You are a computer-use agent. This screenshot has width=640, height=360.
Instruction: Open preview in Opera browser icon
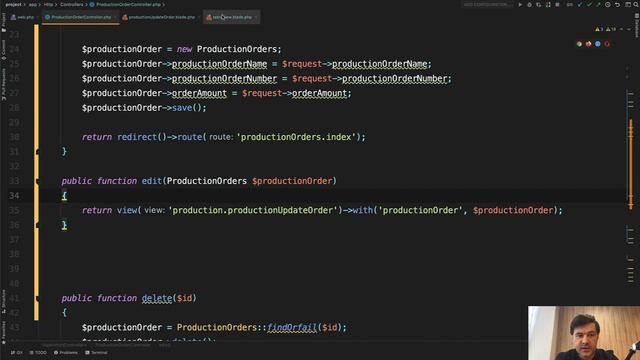pyautogui.click(x=607, y=44)
